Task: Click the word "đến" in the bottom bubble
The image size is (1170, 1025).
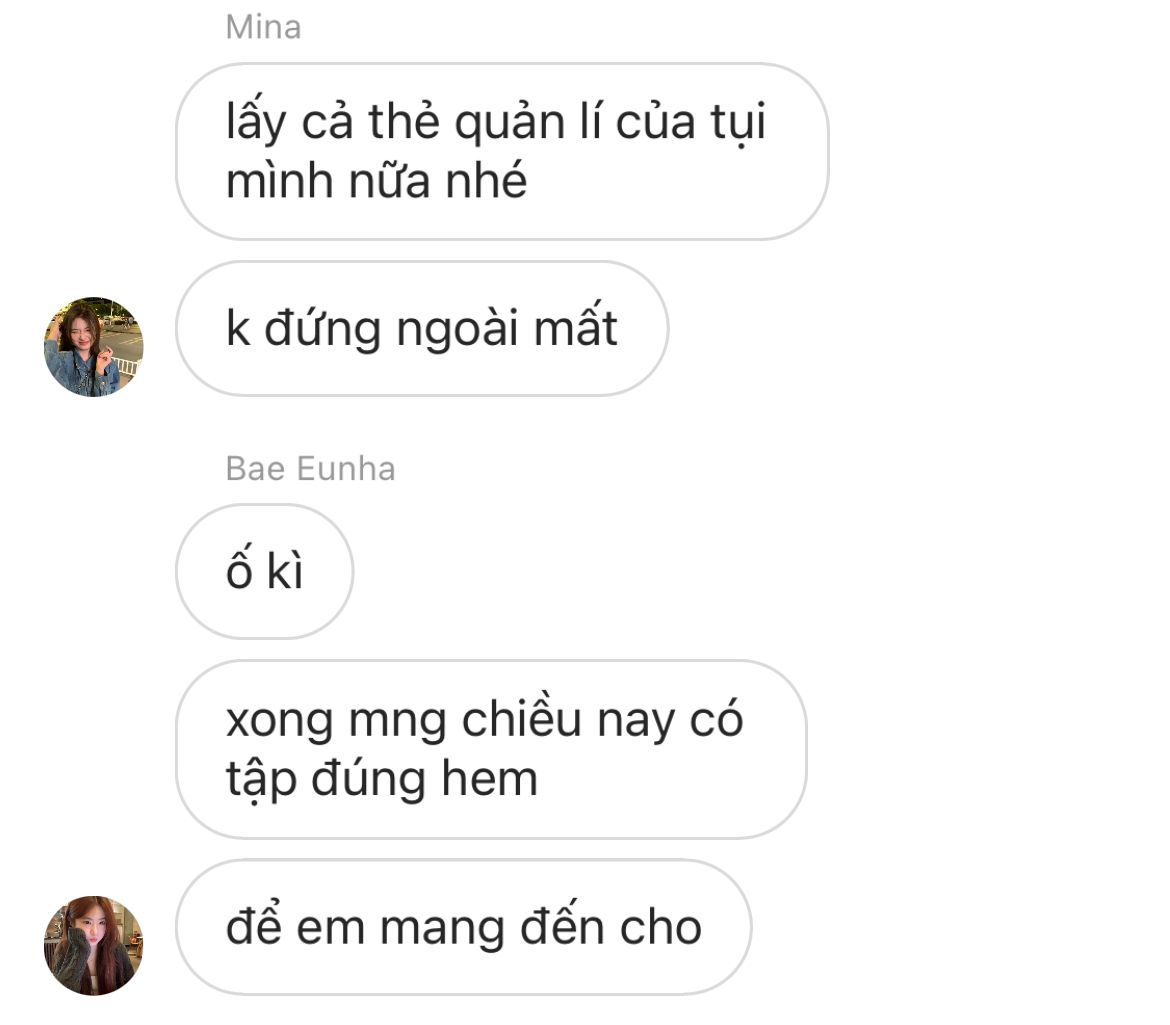Action: 562,925
